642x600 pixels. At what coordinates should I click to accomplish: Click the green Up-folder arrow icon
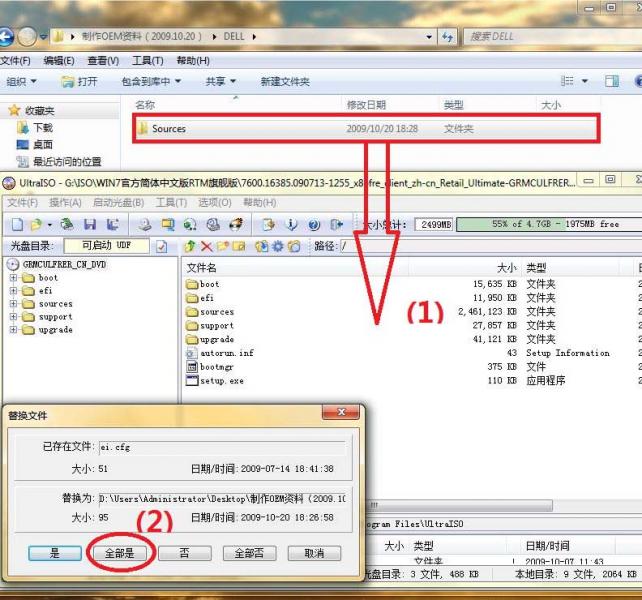pyautogui.click(x=190, y=246)
